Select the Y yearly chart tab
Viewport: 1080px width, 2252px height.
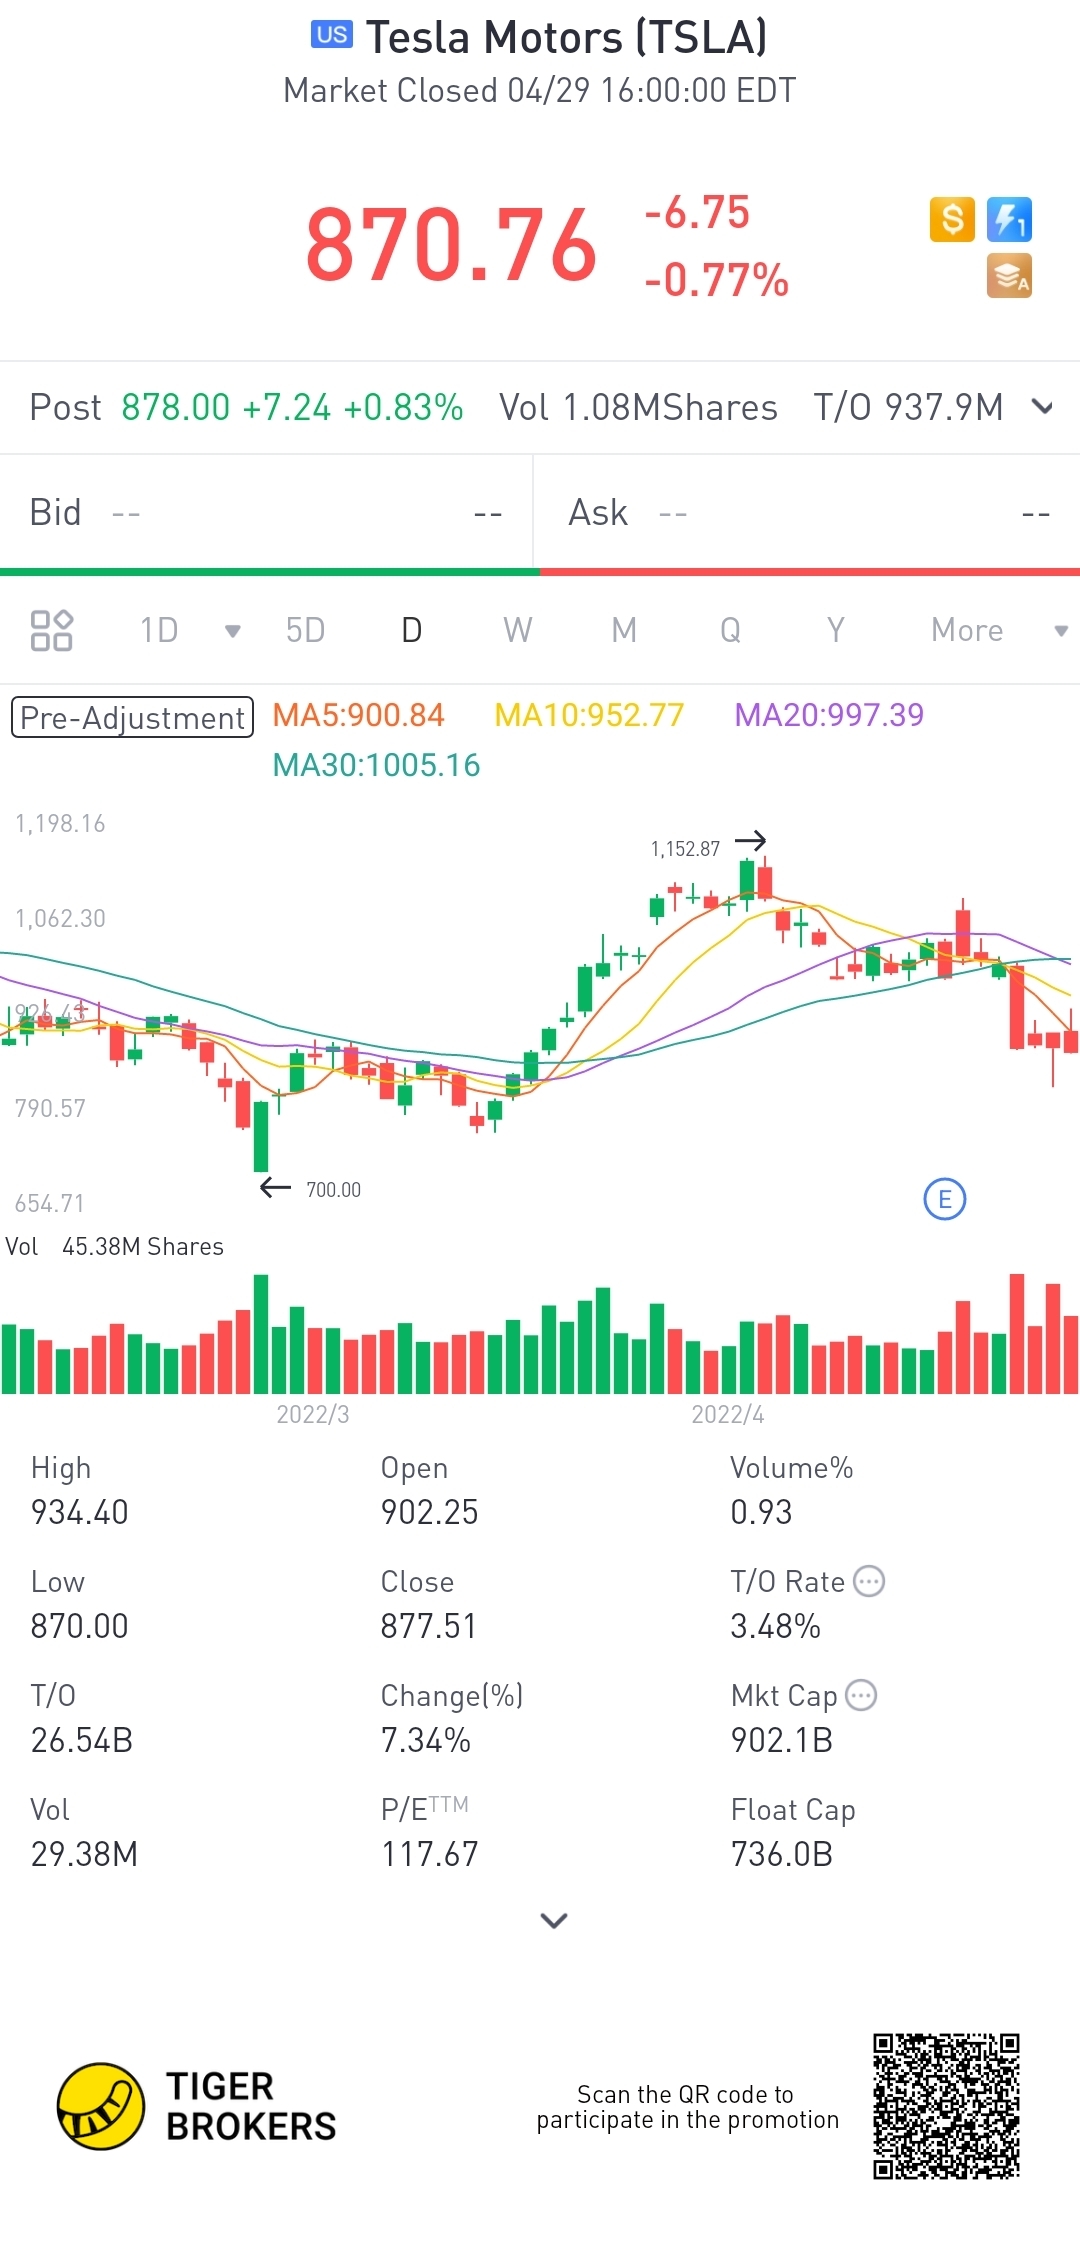point(836,630)
